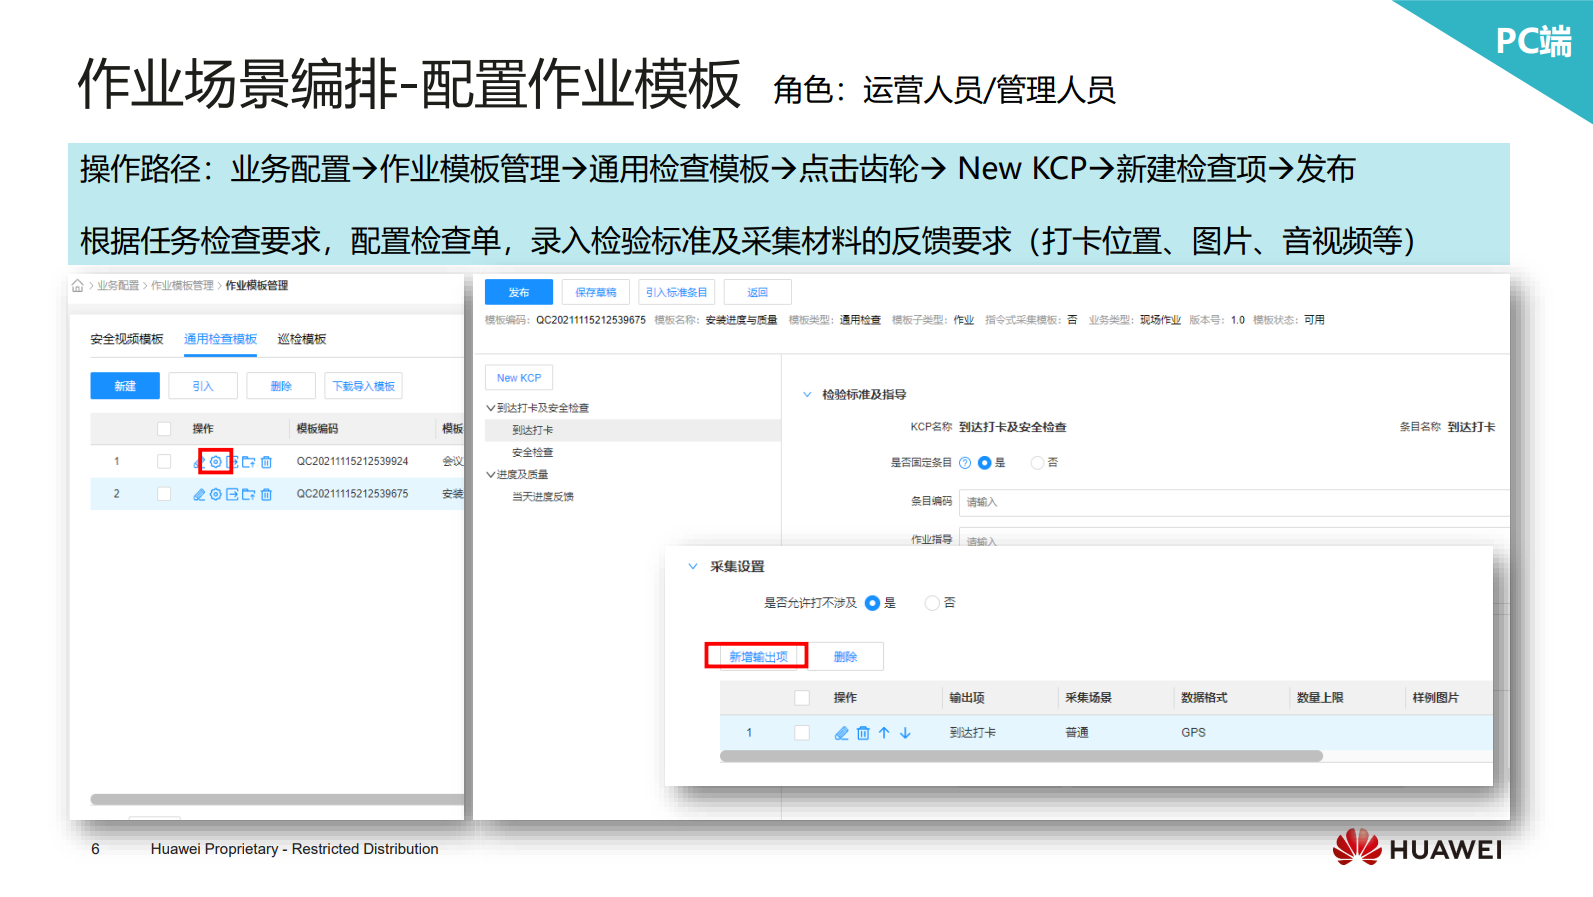Click folder upload icon for QC20211115212539675
Screen dimensions: 1593x897
pos(249,494)
